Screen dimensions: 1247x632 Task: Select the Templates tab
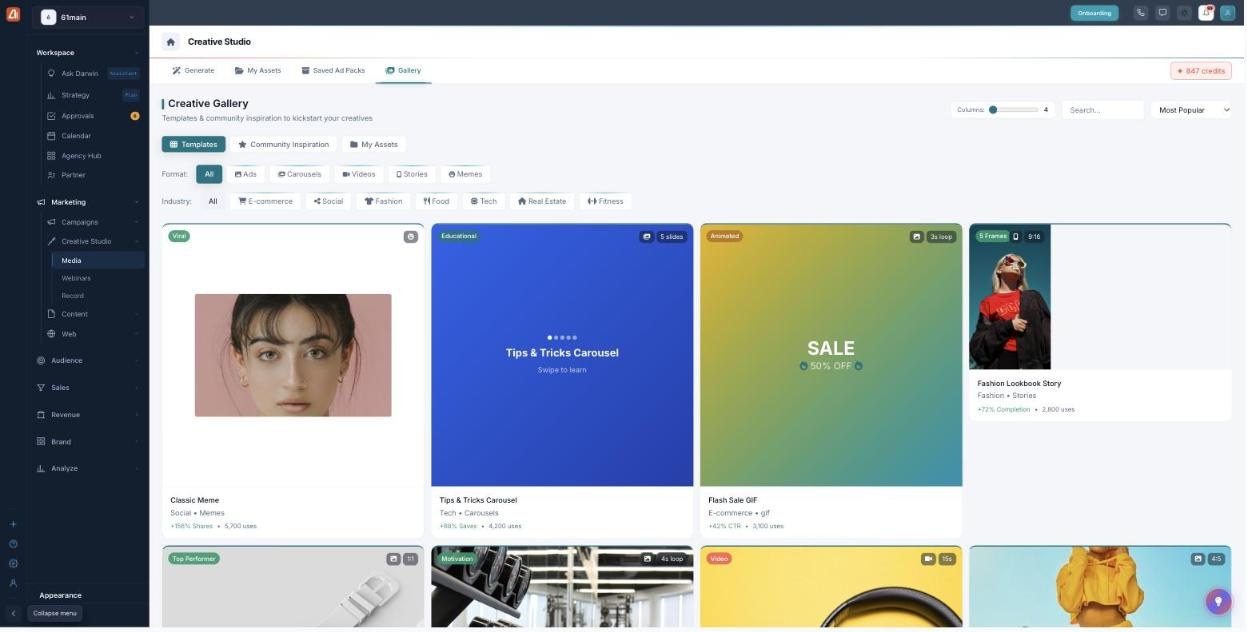[194, 144]
